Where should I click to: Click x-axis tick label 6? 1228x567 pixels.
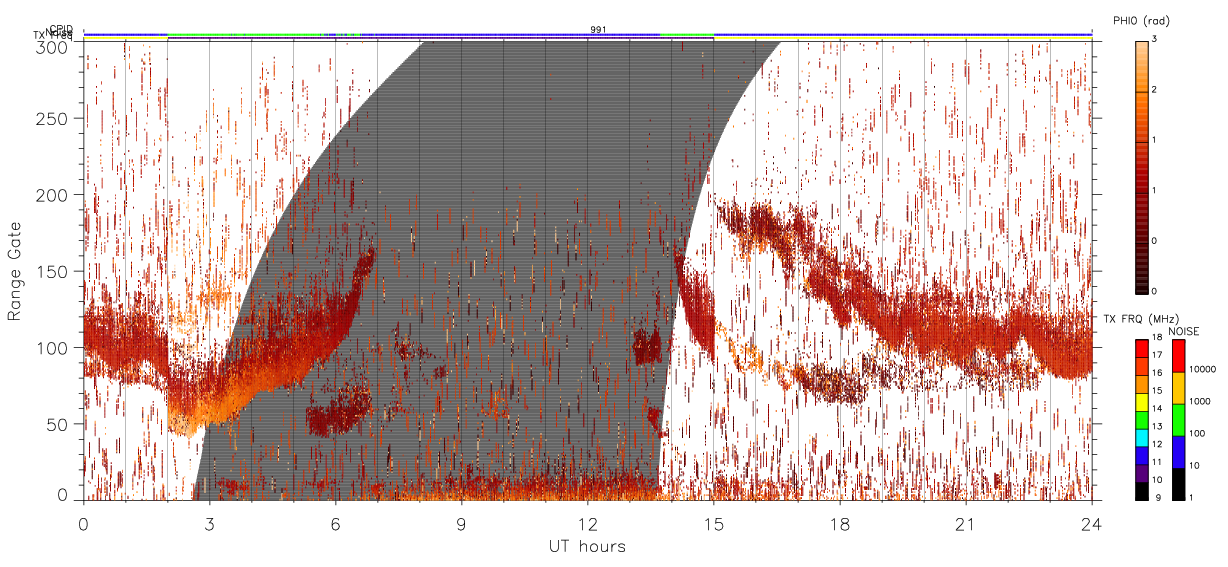point(335,523)
